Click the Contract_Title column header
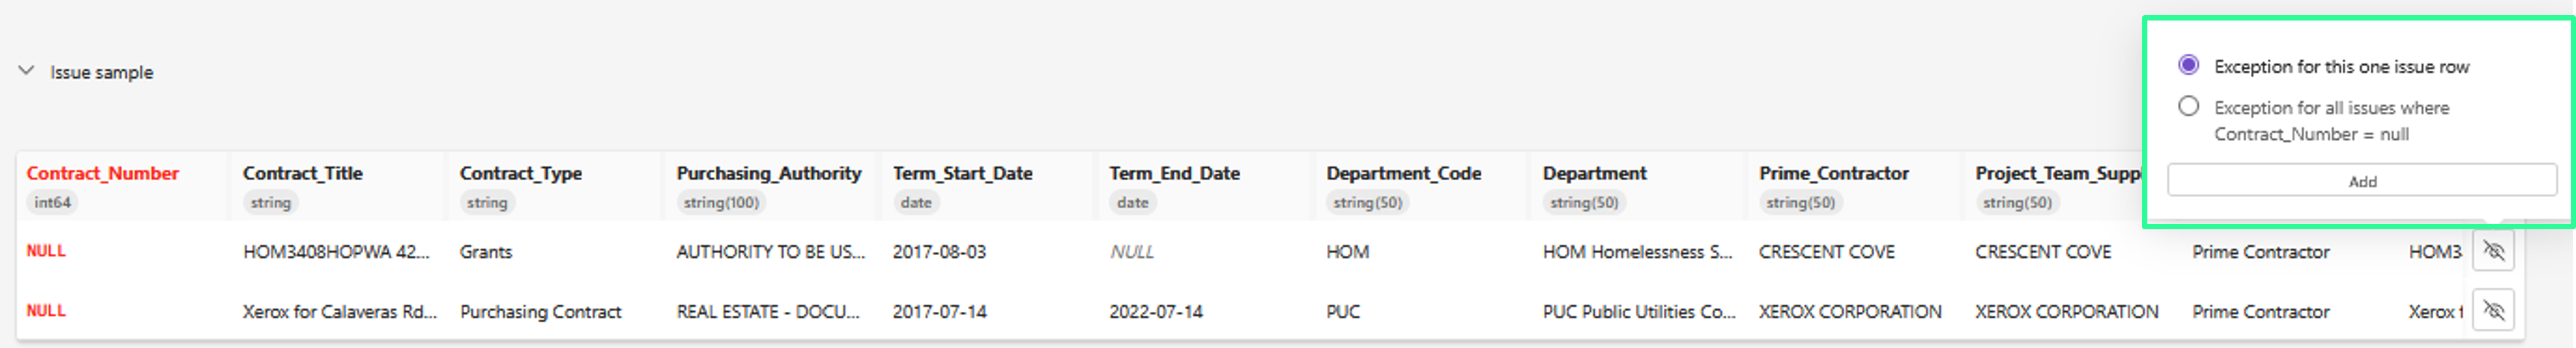The image size is (2576, 348). click(x=303, y=173)
